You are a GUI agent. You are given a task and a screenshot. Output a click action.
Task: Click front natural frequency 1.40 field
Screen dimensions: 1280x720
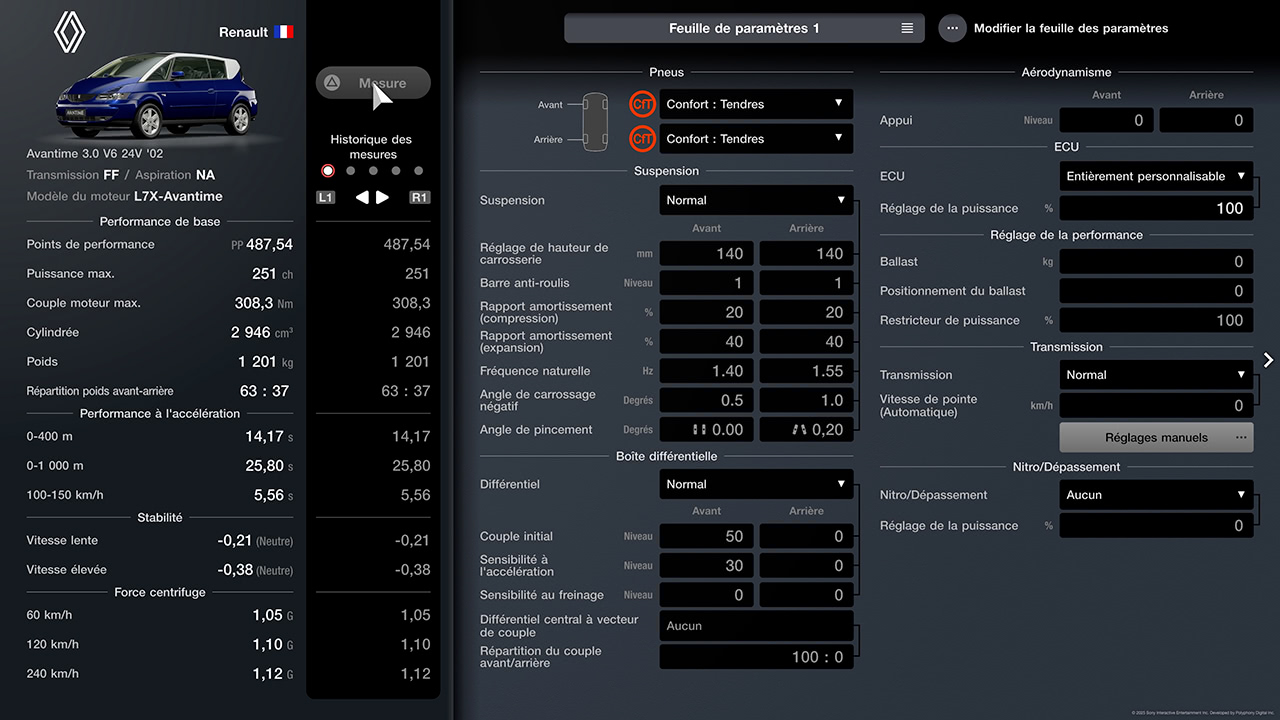point(706,371)
